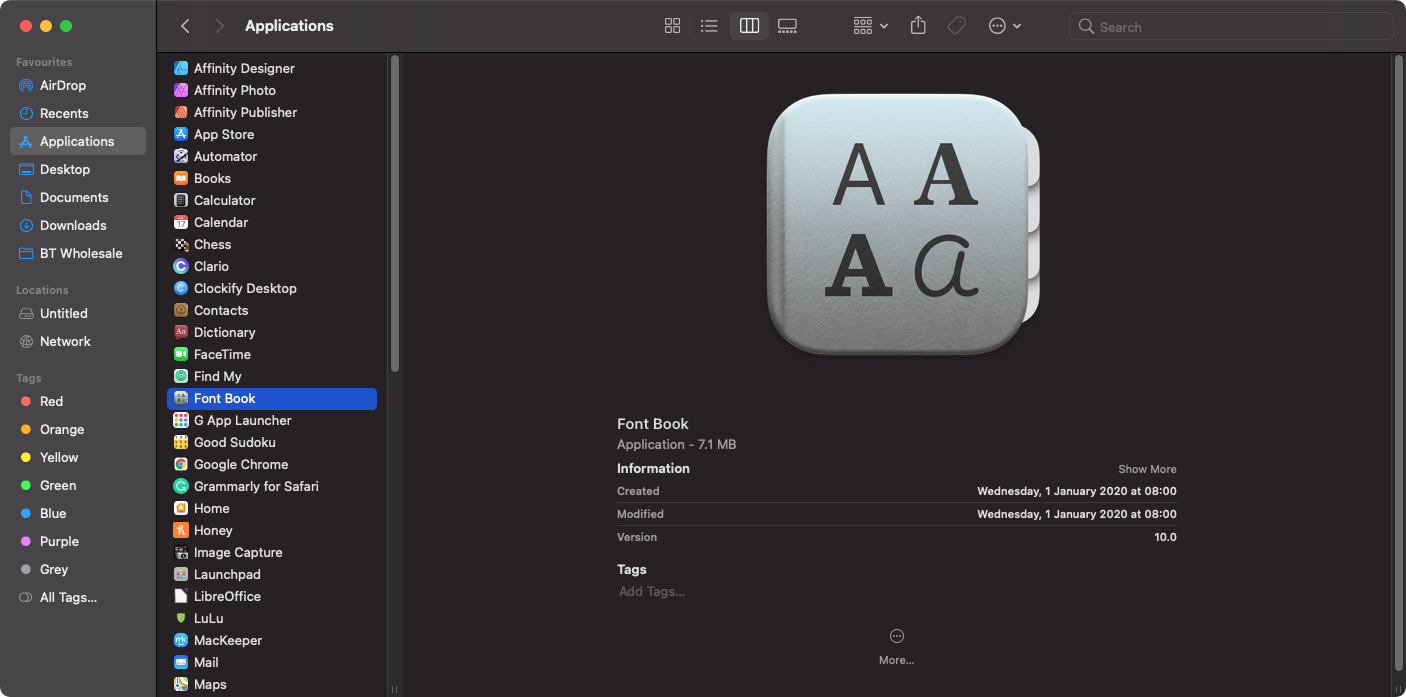Click the More ellipsis button in preview
Image resolution: width=1406 pixels, height=697 pixels.
(896, 636)
